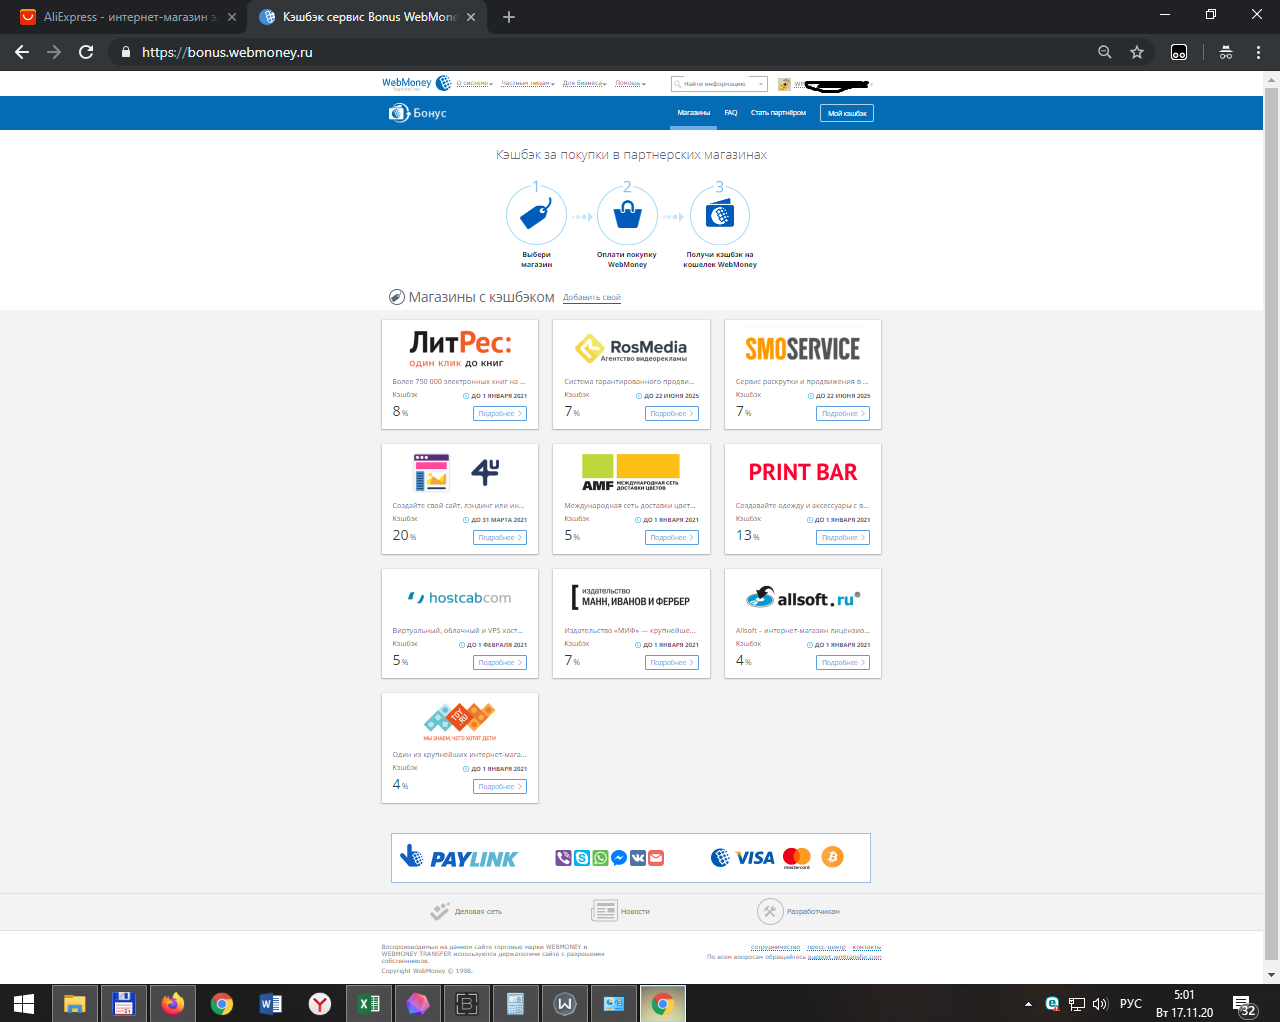Open the контакты footer link
This screenshot has height=1022, width=1280.
coord(867,947)
